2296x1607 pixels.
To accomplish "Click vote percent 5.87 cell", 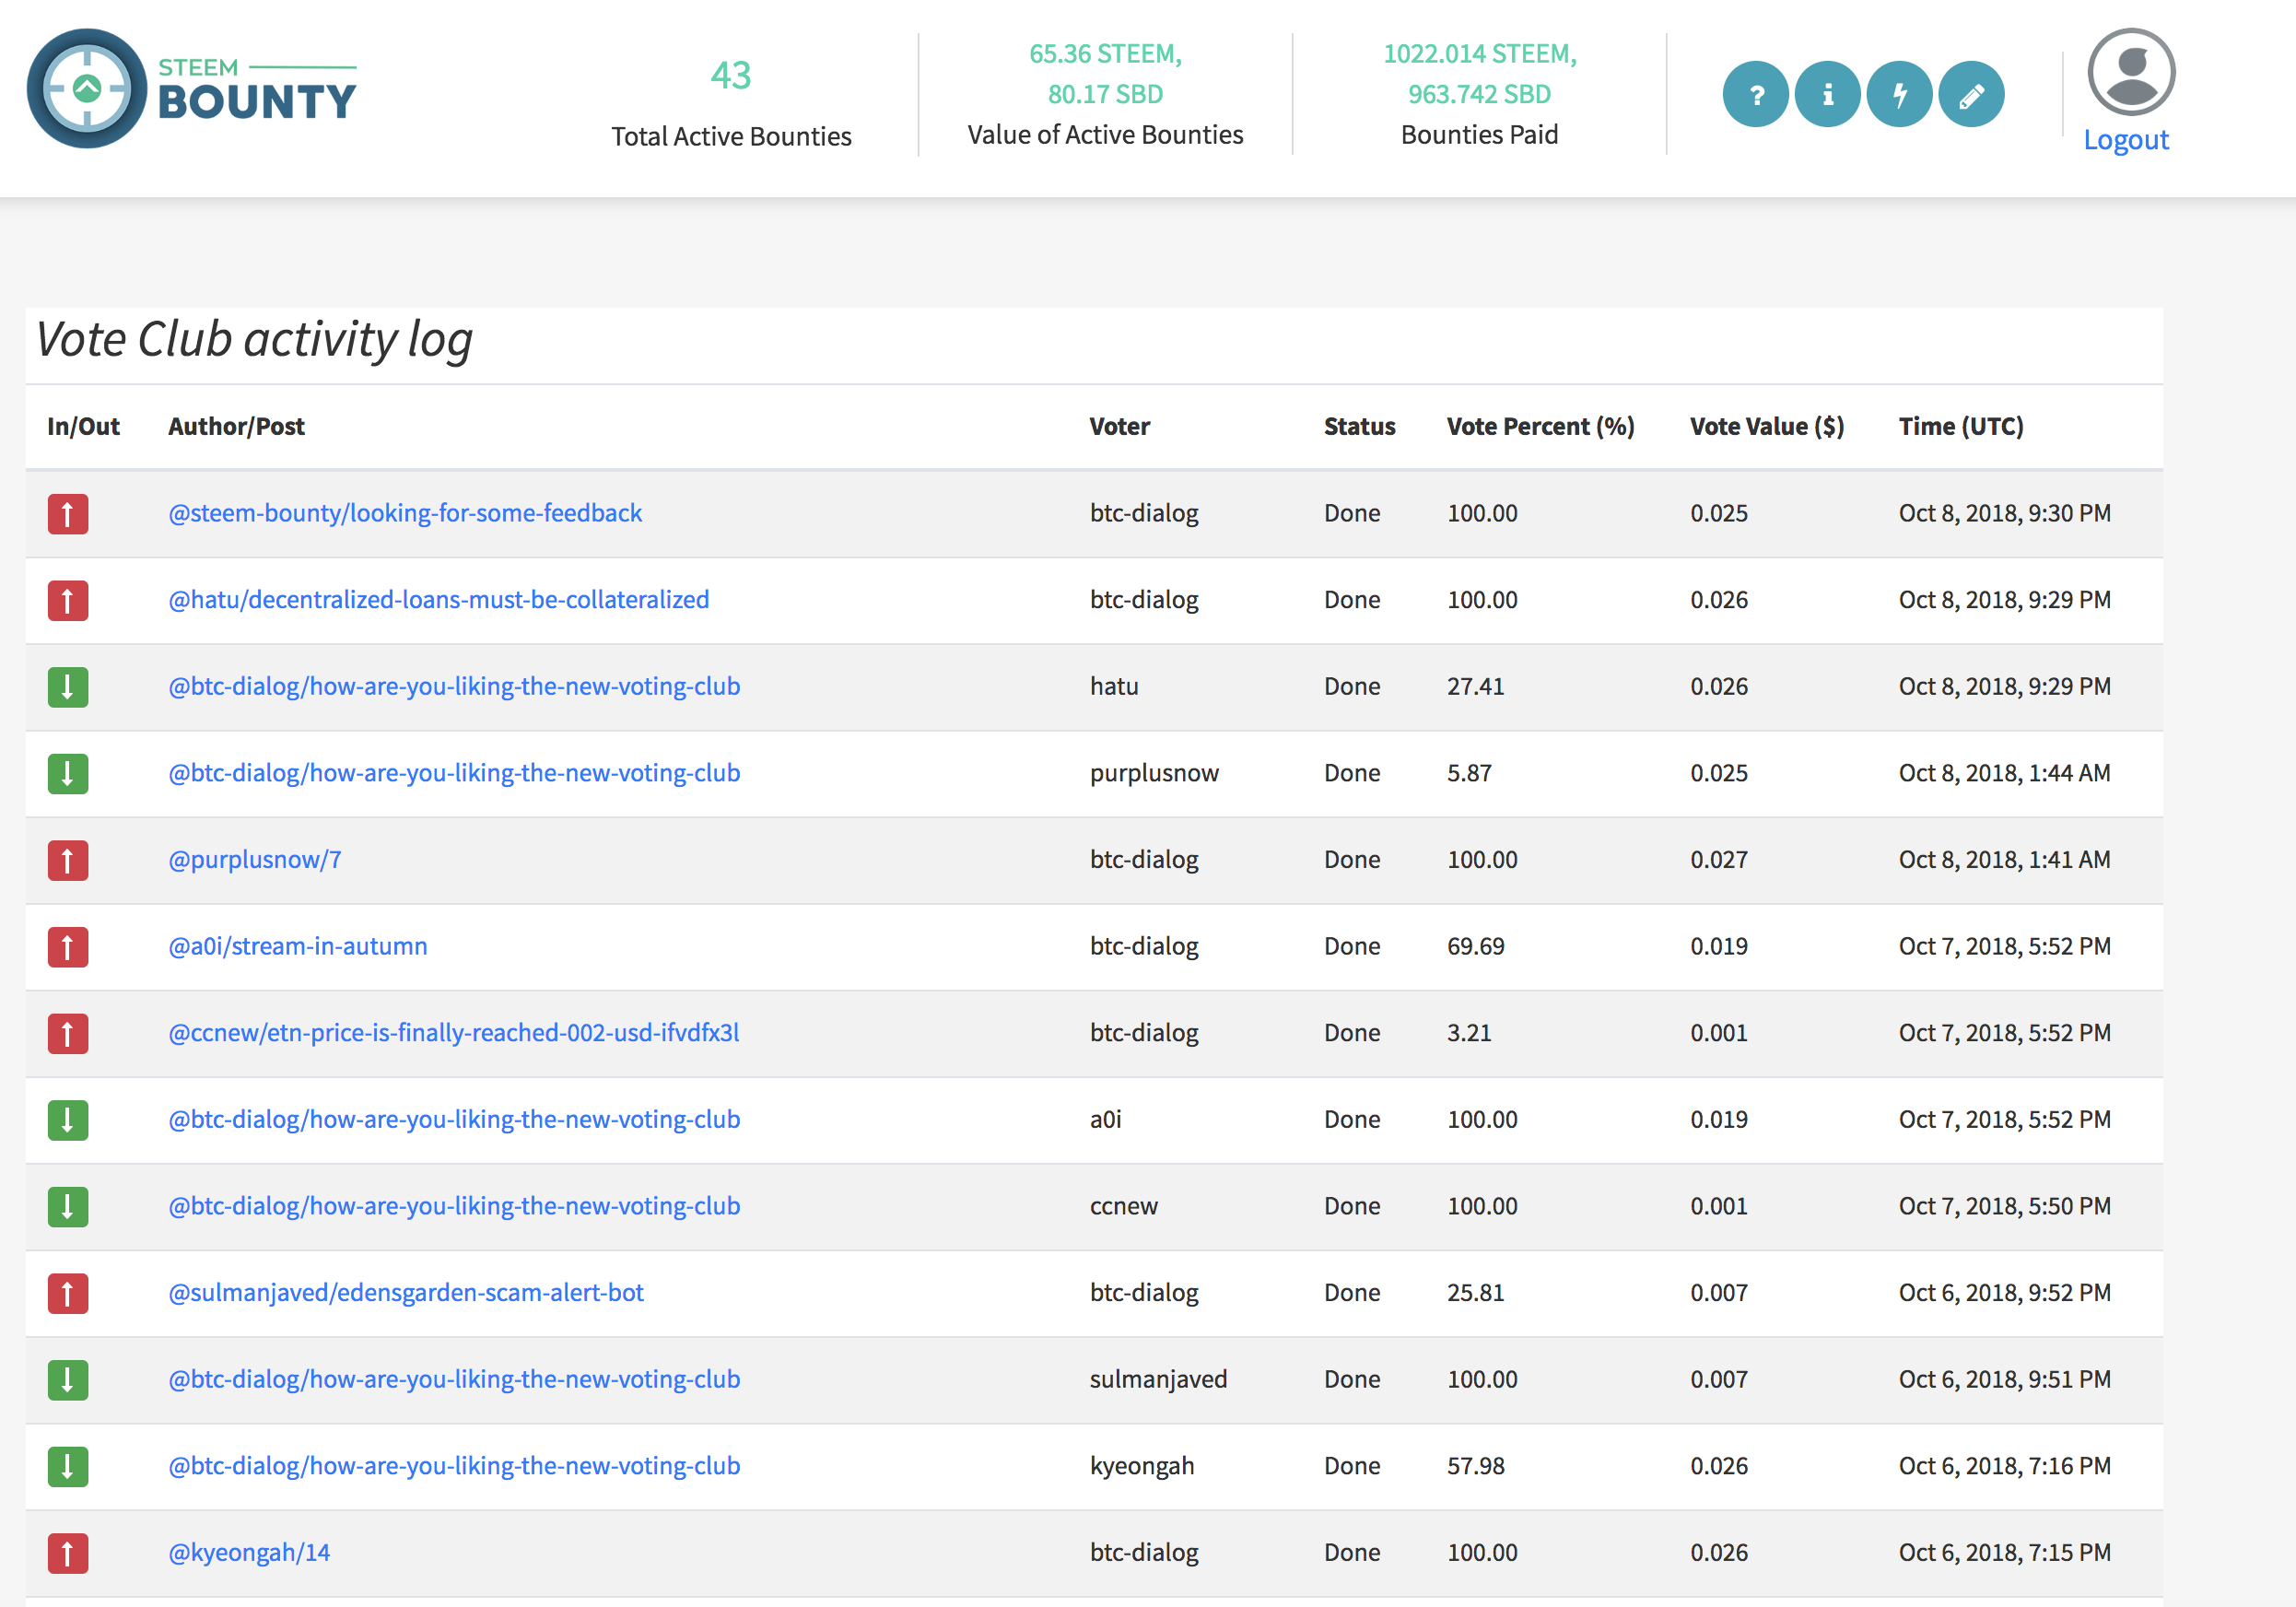I will [x=1469, y=774].
